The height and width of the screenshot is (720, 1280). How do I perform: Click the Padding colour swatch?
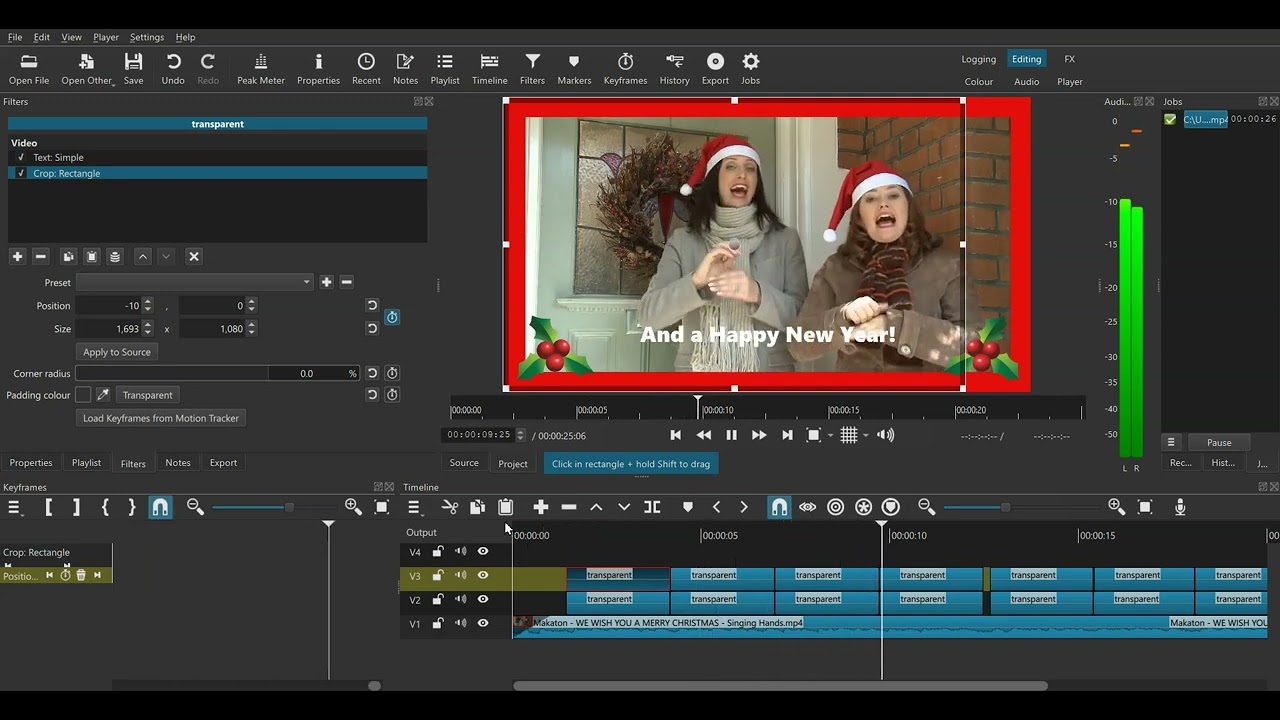click(83, 395)
